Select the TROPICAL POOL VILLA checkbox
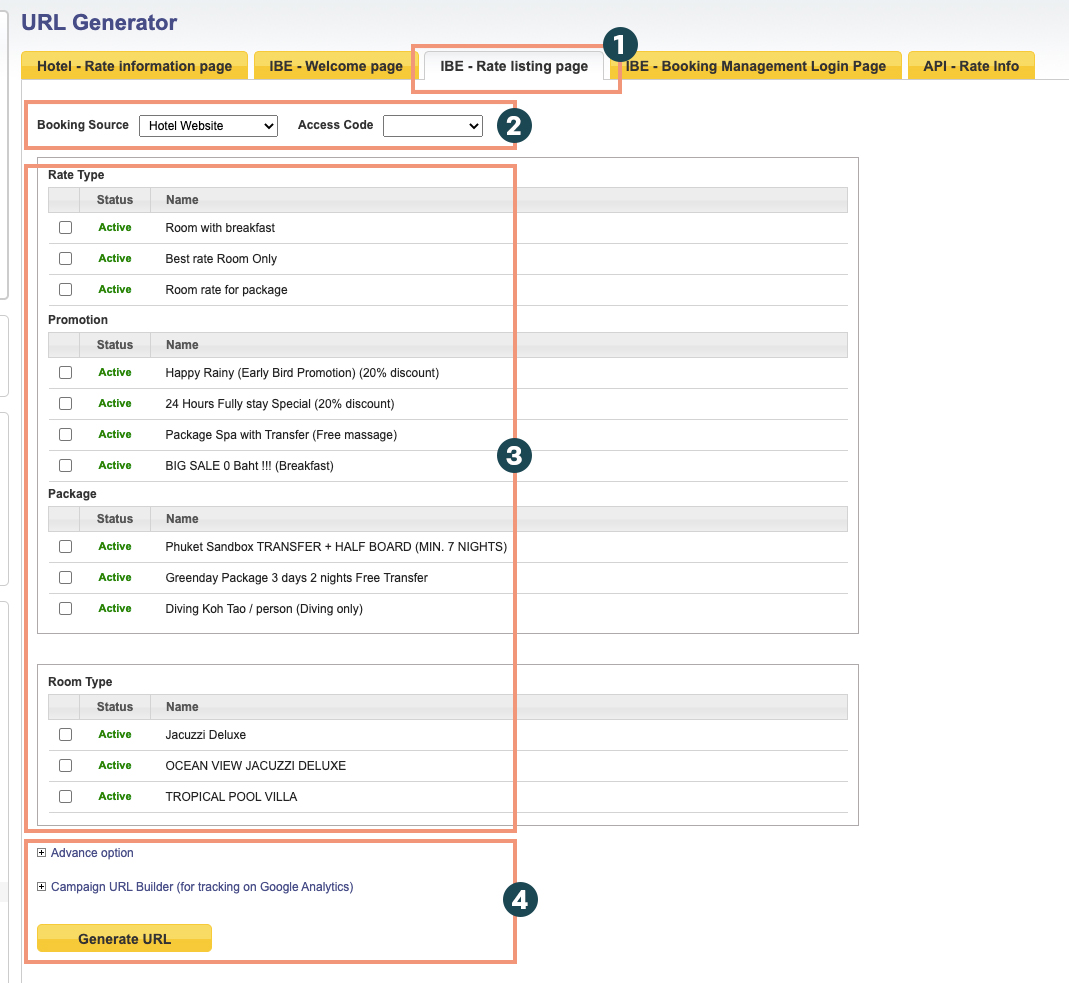This screenshot has height=983, width=1069. coord(65,796)
